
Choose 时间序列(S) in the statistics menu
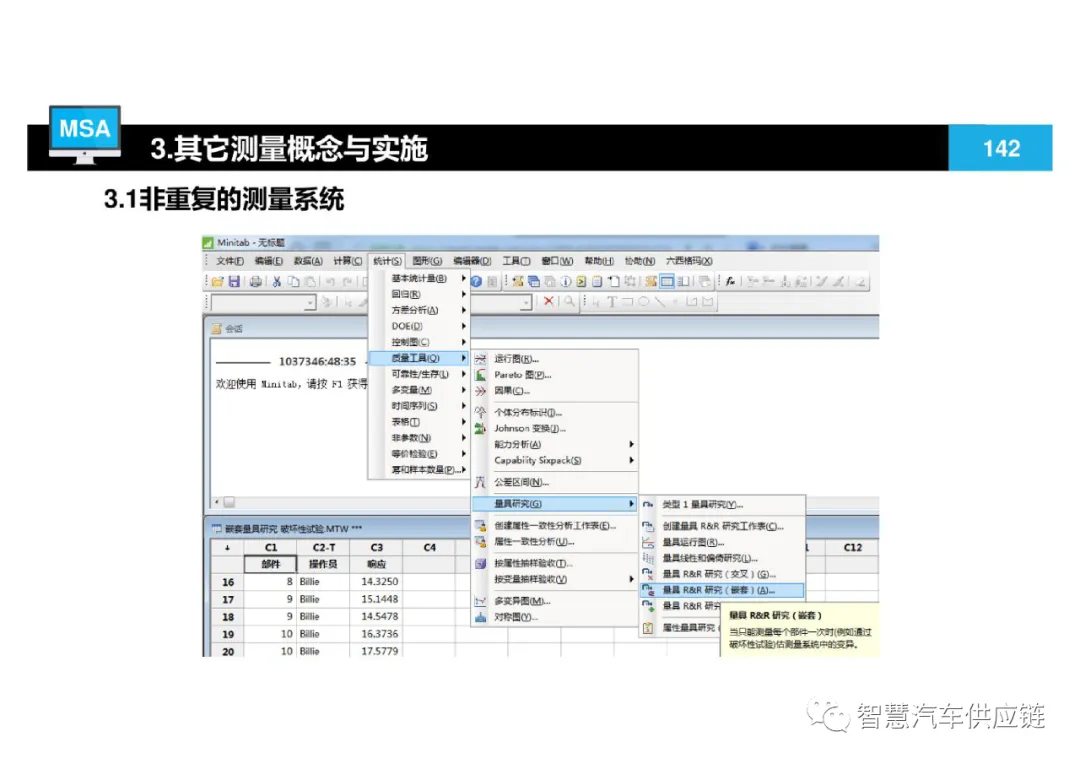tap(419, 406)
